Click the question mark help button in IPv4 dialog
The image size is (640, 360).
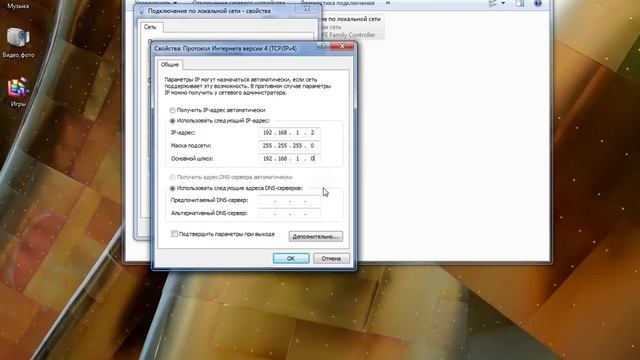[x=322, y=46]
